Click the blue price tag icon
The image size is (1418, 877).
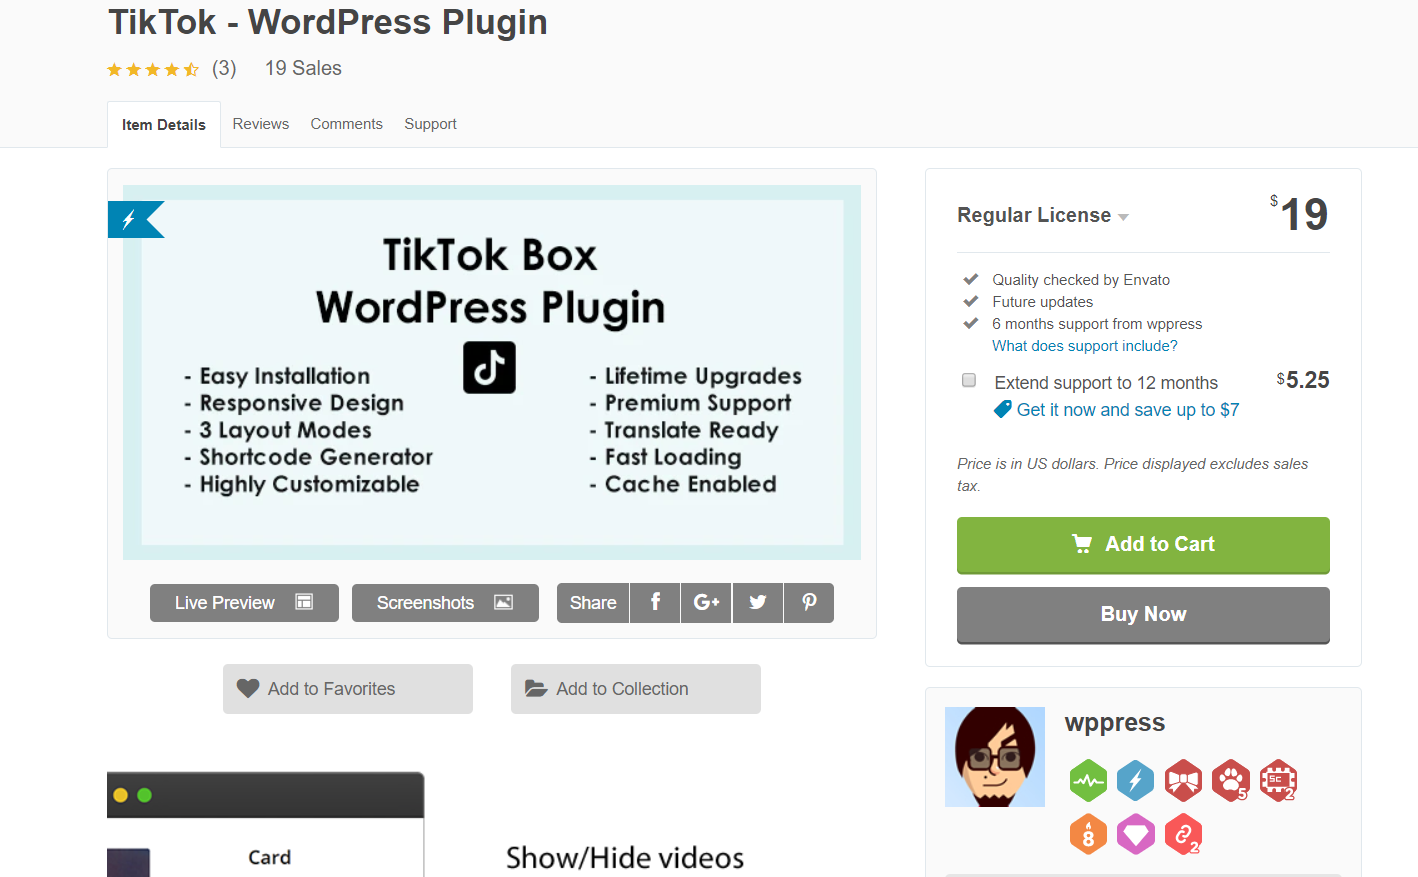(x=1002, y=409)
